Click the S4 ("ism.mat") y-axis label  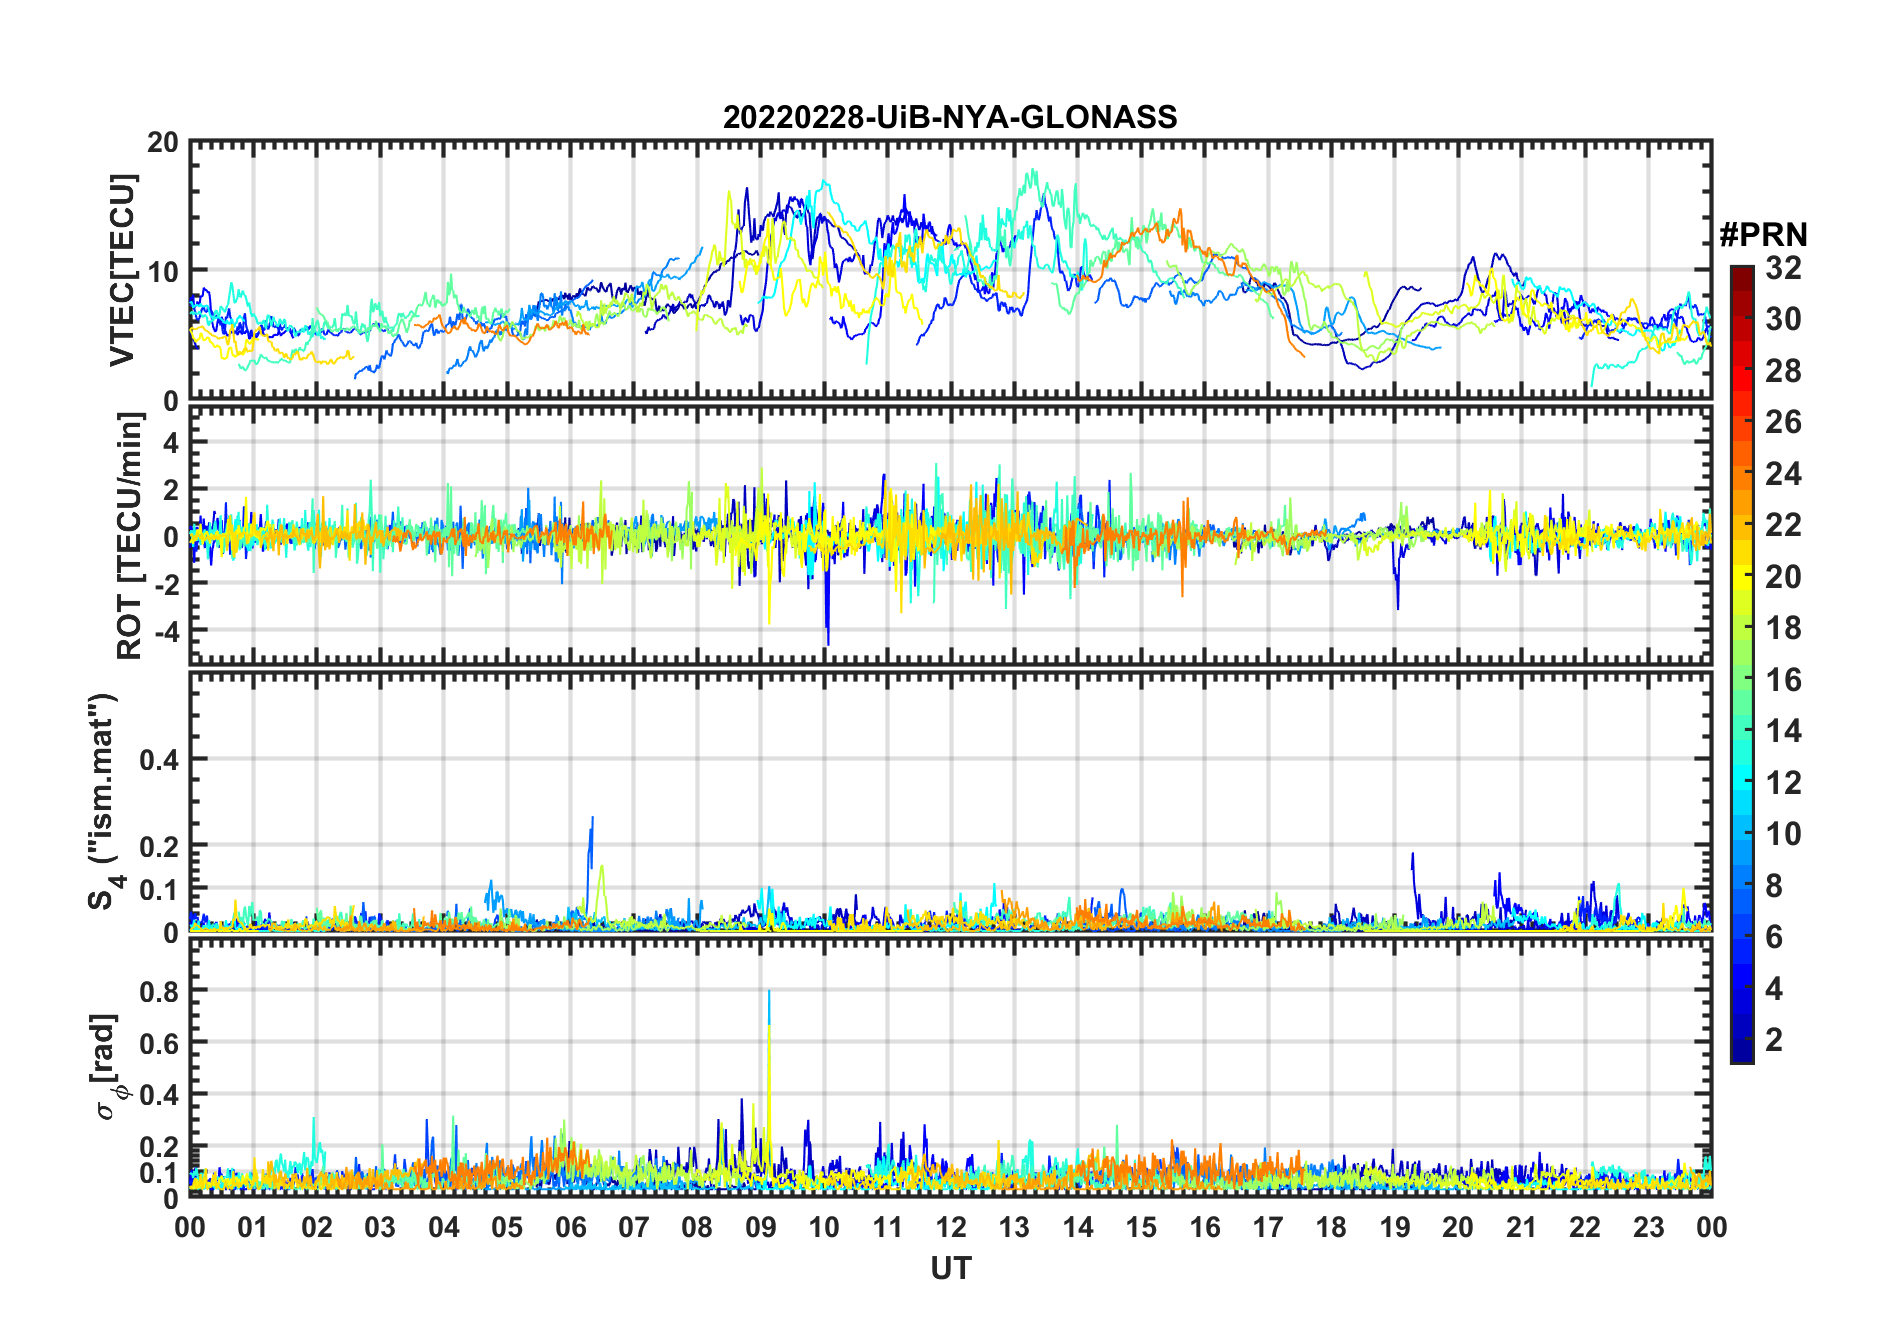pyautogui.click(x=104, y=801)
